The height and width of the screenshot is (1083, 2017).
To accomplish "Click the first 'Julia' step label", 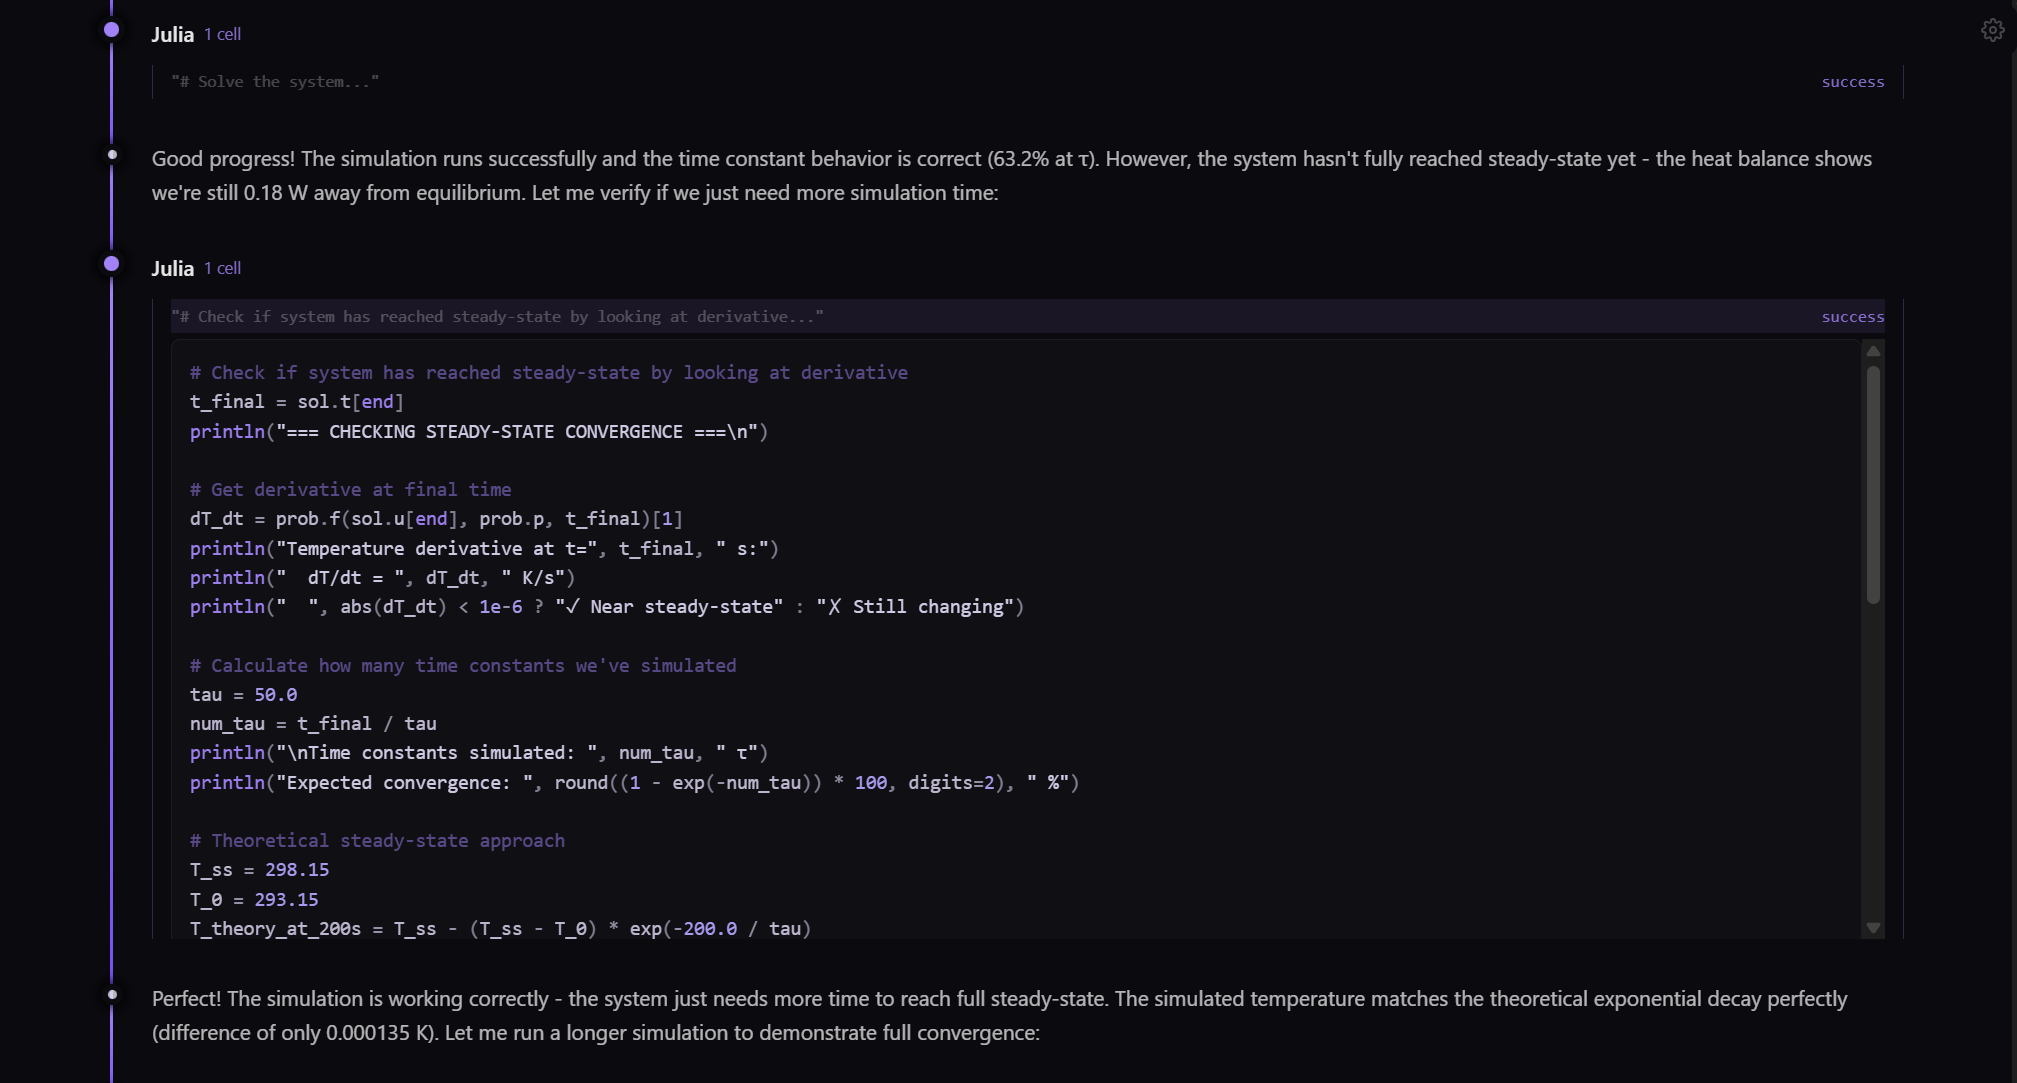I will click(x=172, y=34).
